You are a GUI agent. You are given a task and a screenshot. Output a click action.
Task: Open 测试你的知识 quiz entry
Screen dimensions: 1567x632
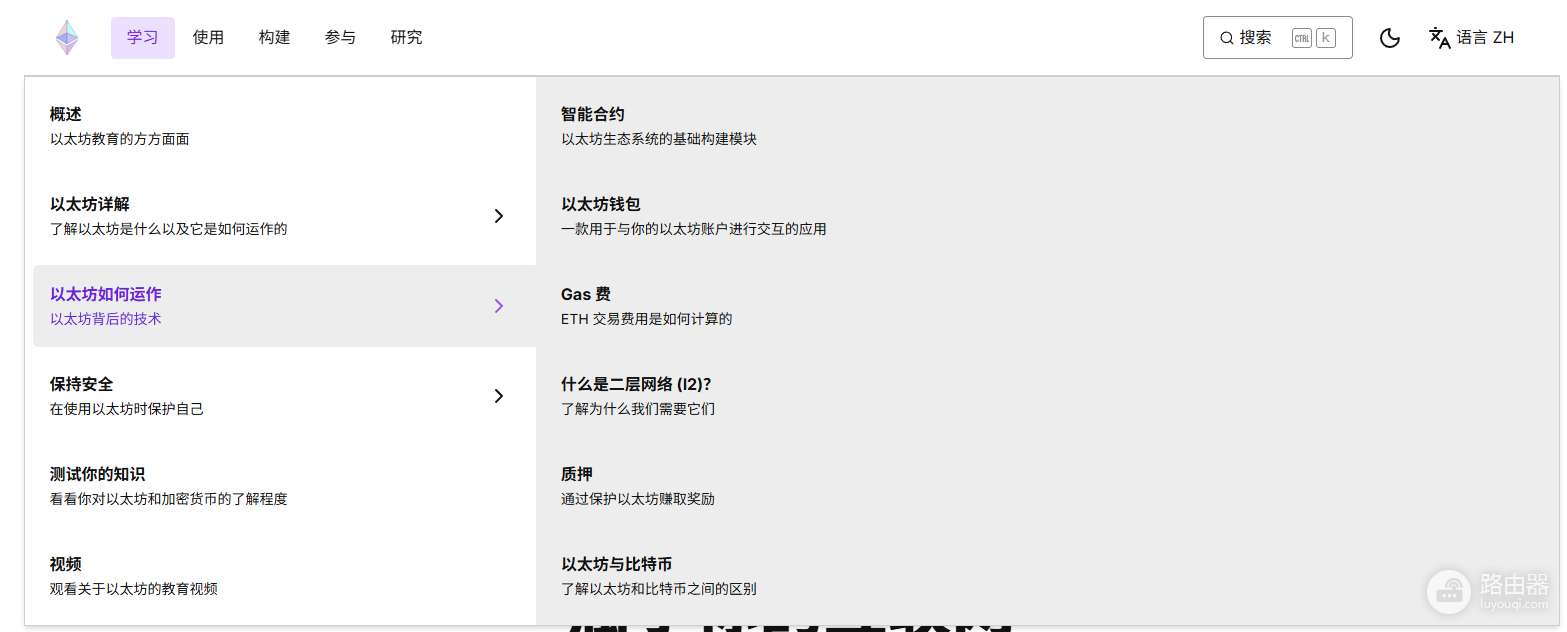pyautogui.click(x=284, y=486)
